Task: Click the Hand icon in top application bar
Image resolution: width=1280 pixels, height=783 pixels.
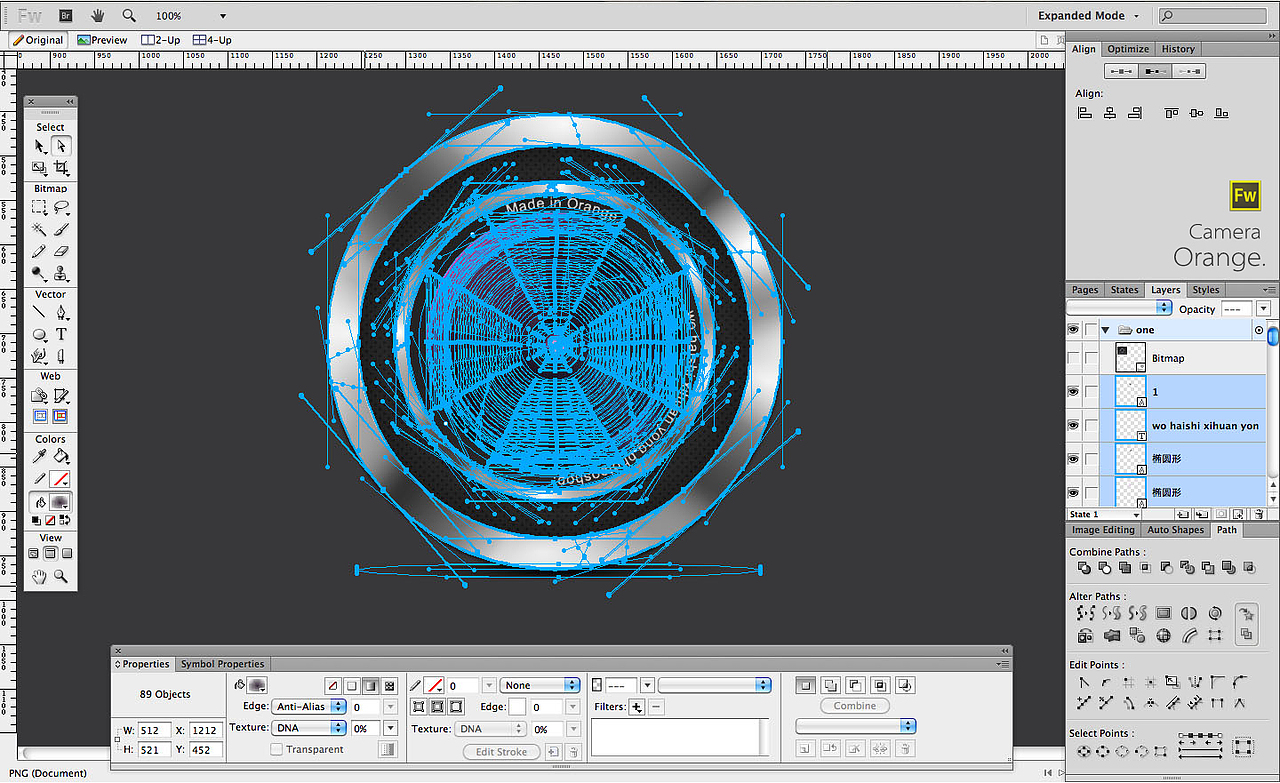Action: click(98, 16)
